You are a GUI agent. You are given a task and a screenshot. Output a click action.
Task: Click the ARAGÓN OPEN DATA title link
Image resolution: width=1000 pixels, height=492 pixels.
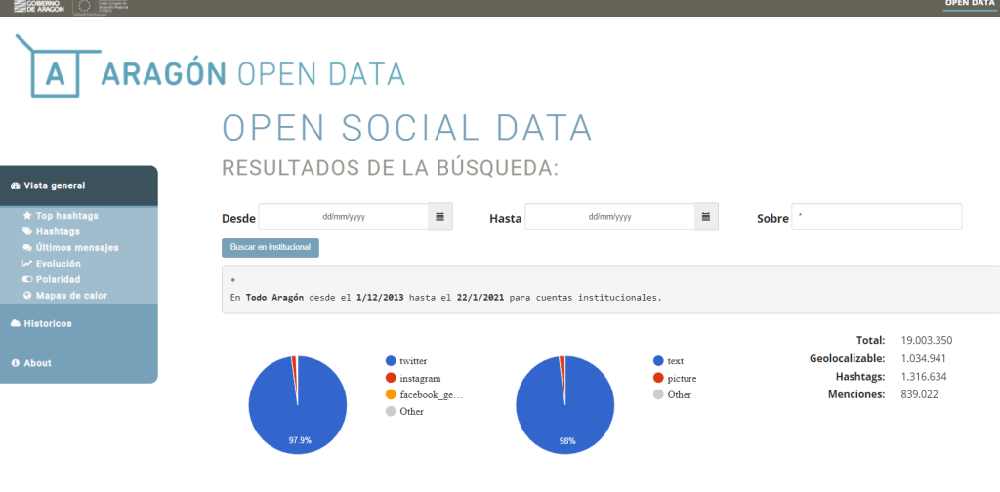253,74
